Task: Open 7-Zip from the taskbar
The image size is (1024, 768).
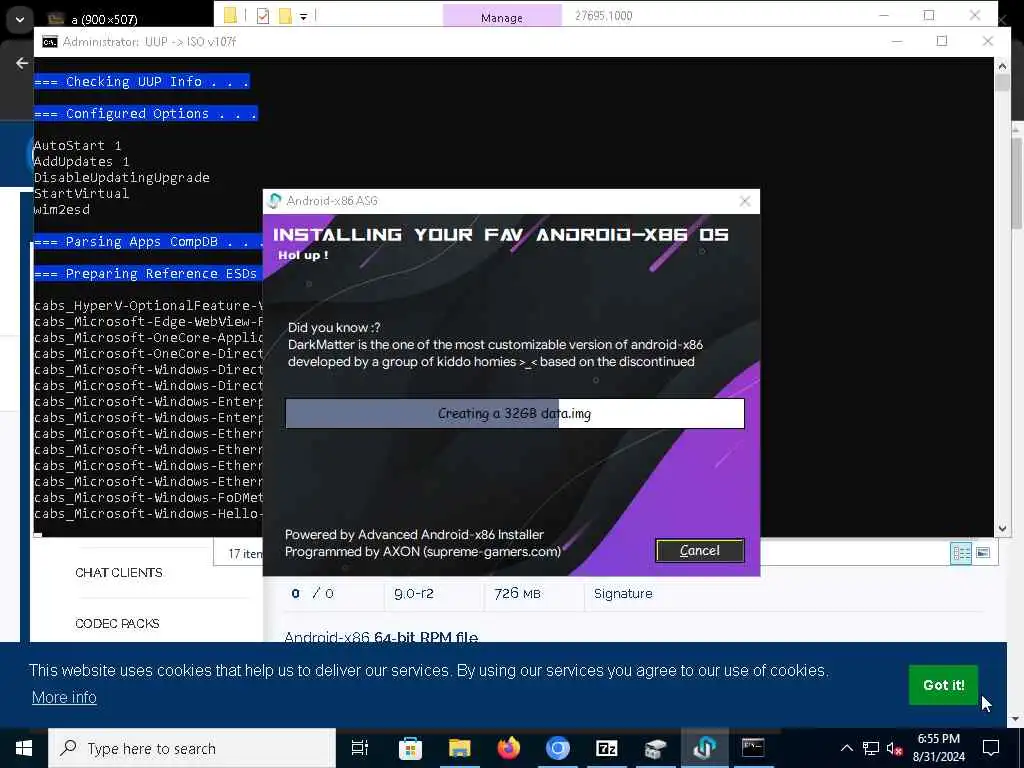Action: coord(607,748)
